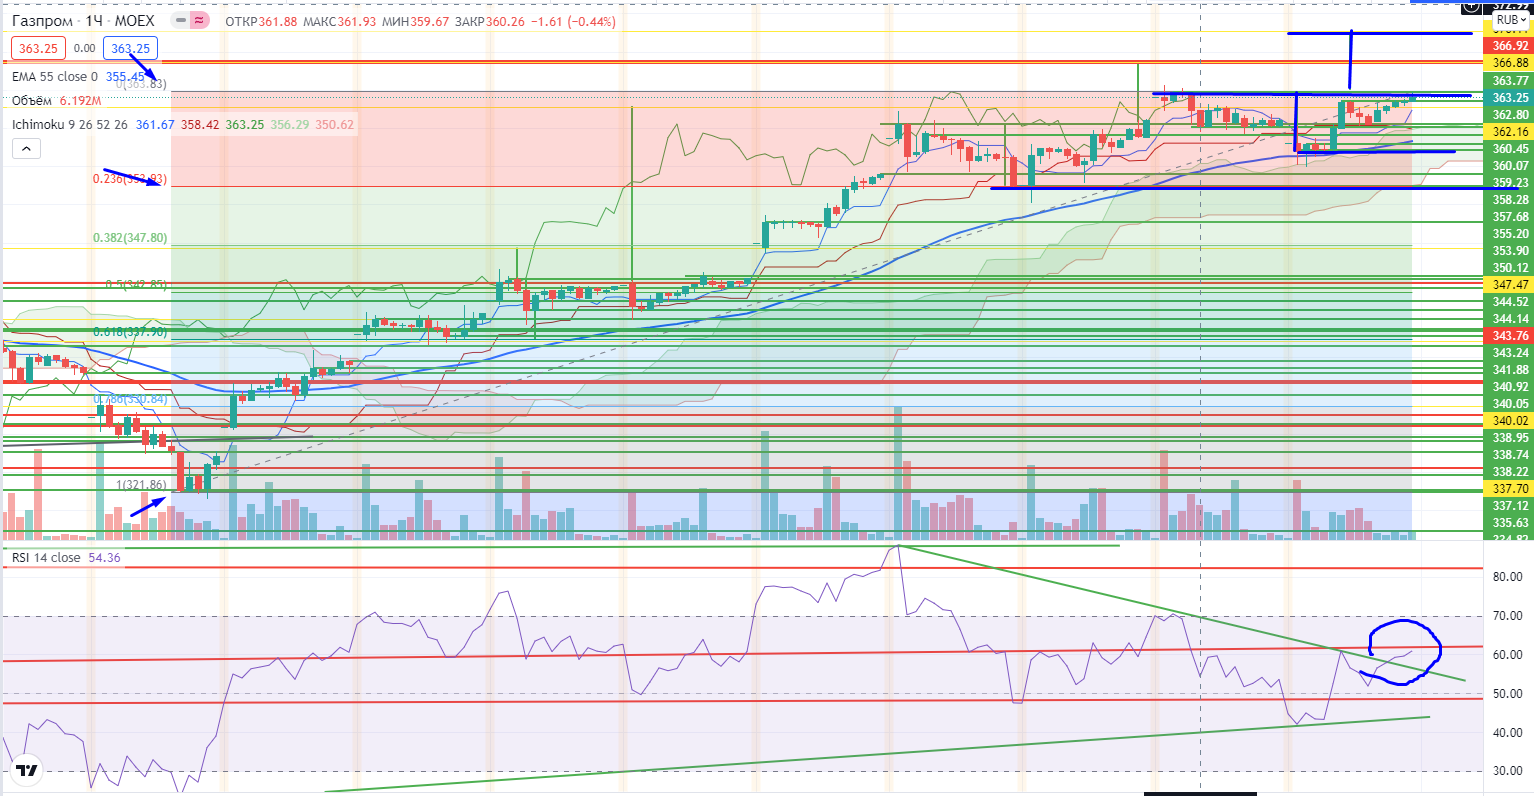Click the 1(321.86) Fibonacci level label
The height and width of the screenshot is (796, 1534).
click(x=141, y=485)
